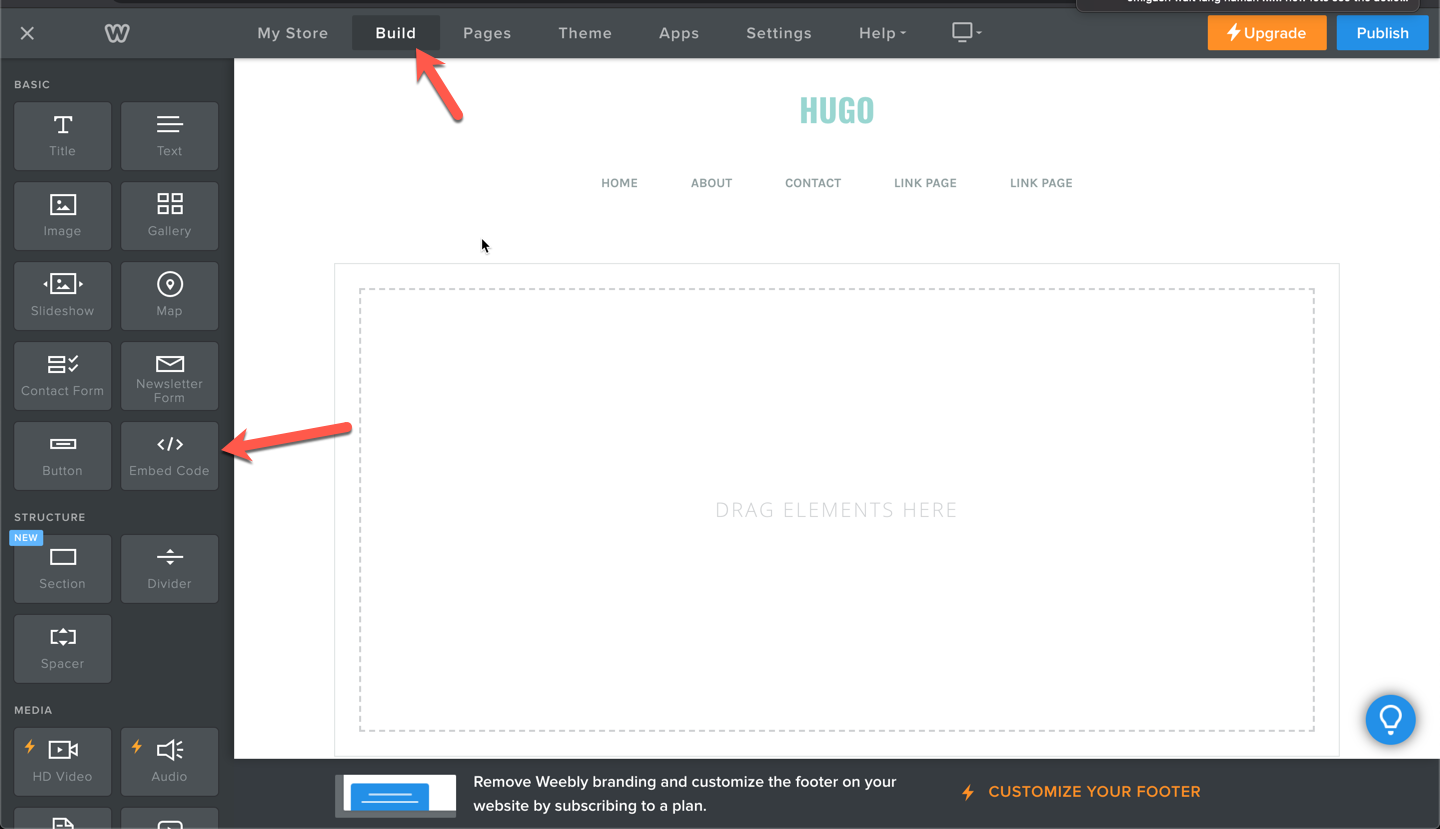The height and width of the screenshot is (829, 1440).
Task: Click the first LINK PAGE nav item
Action: click(x=925, y=183)
